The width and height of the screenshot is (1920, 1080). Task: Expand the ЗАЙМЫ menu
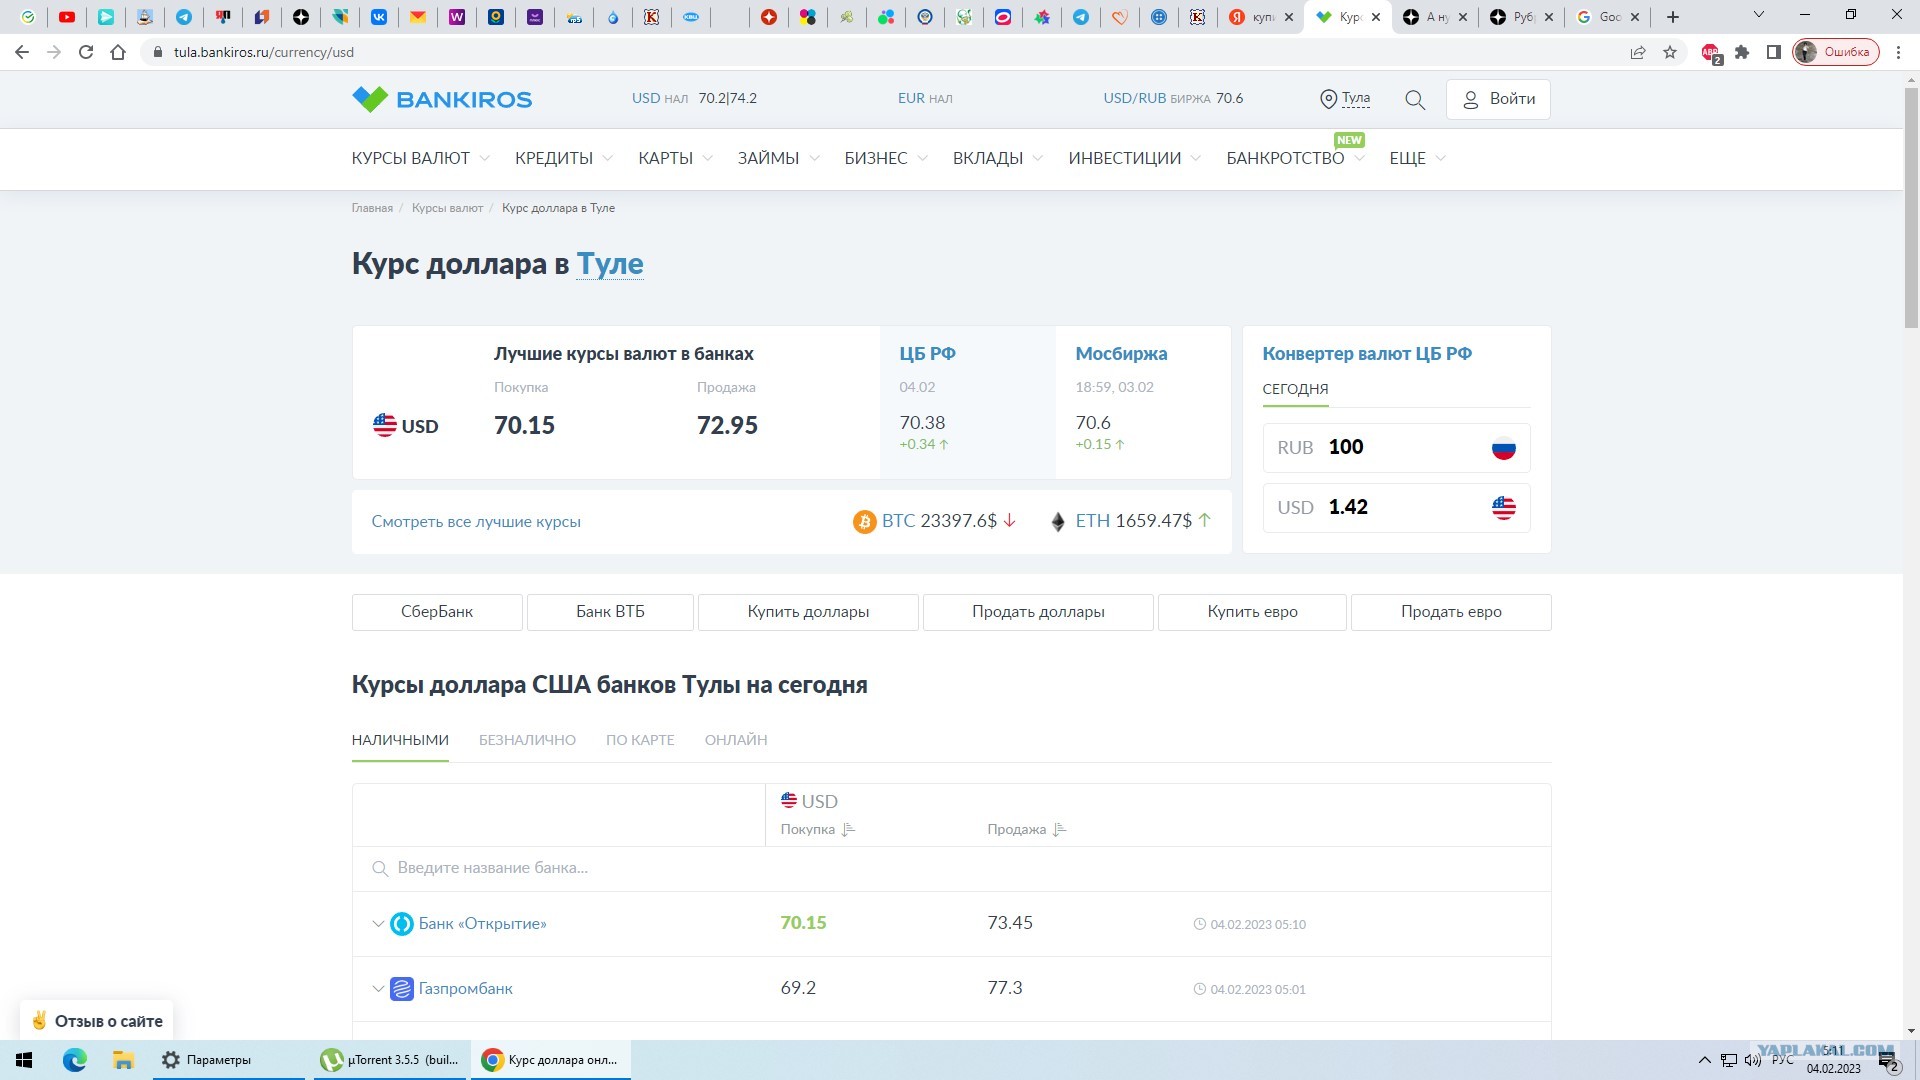(779, 159)
